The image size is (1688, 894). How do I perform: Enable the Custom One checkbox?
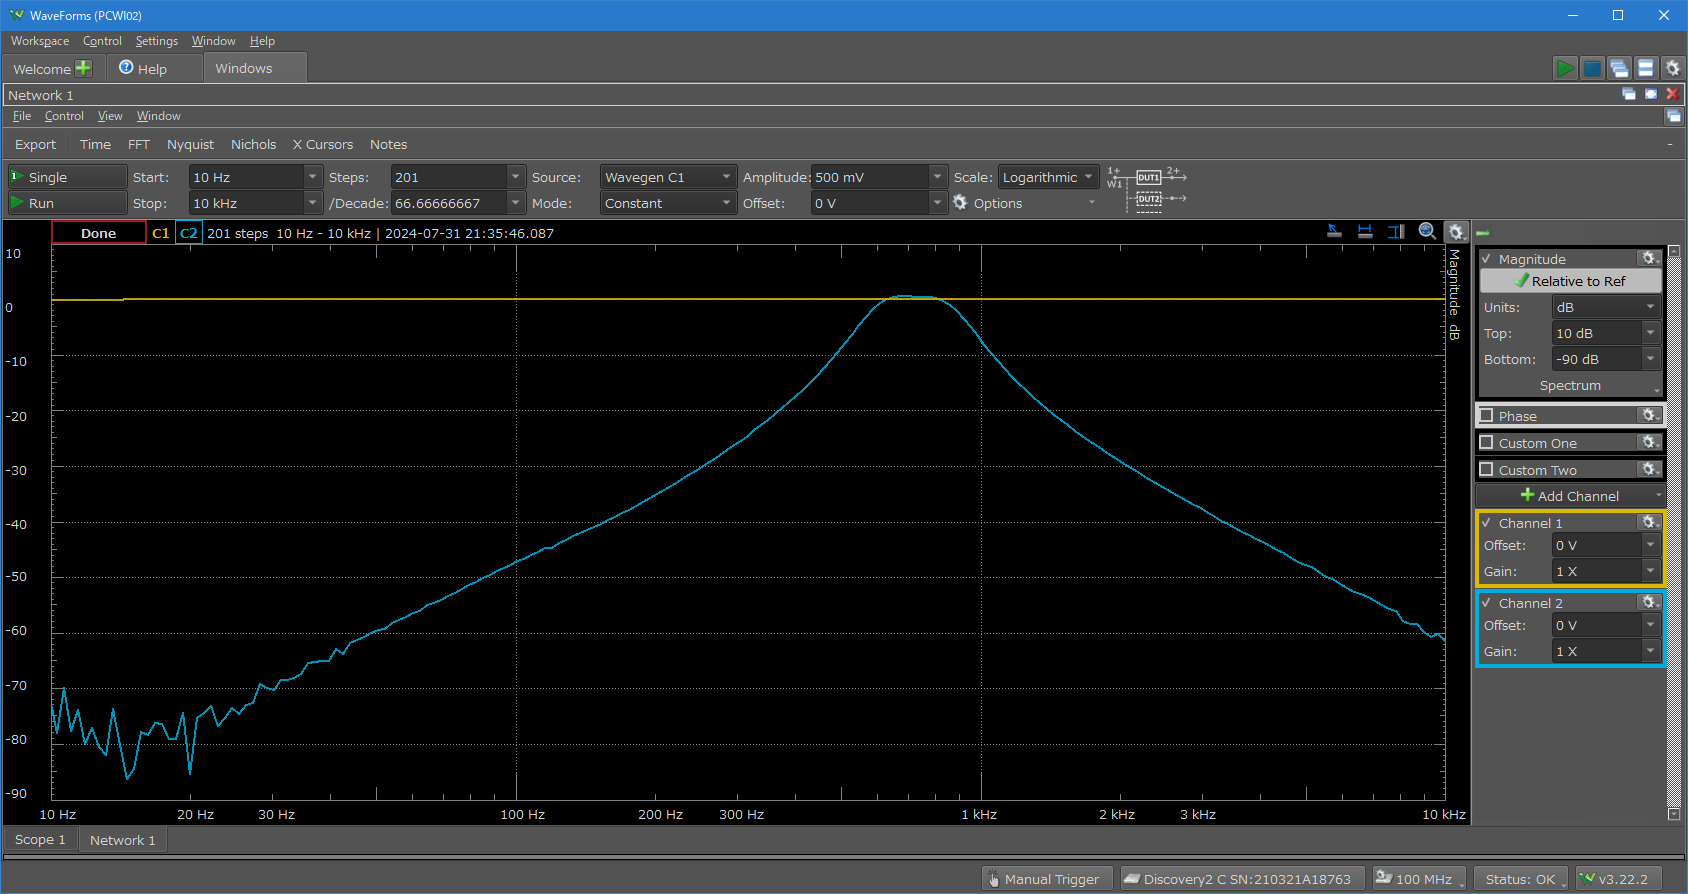[1487, 442]
